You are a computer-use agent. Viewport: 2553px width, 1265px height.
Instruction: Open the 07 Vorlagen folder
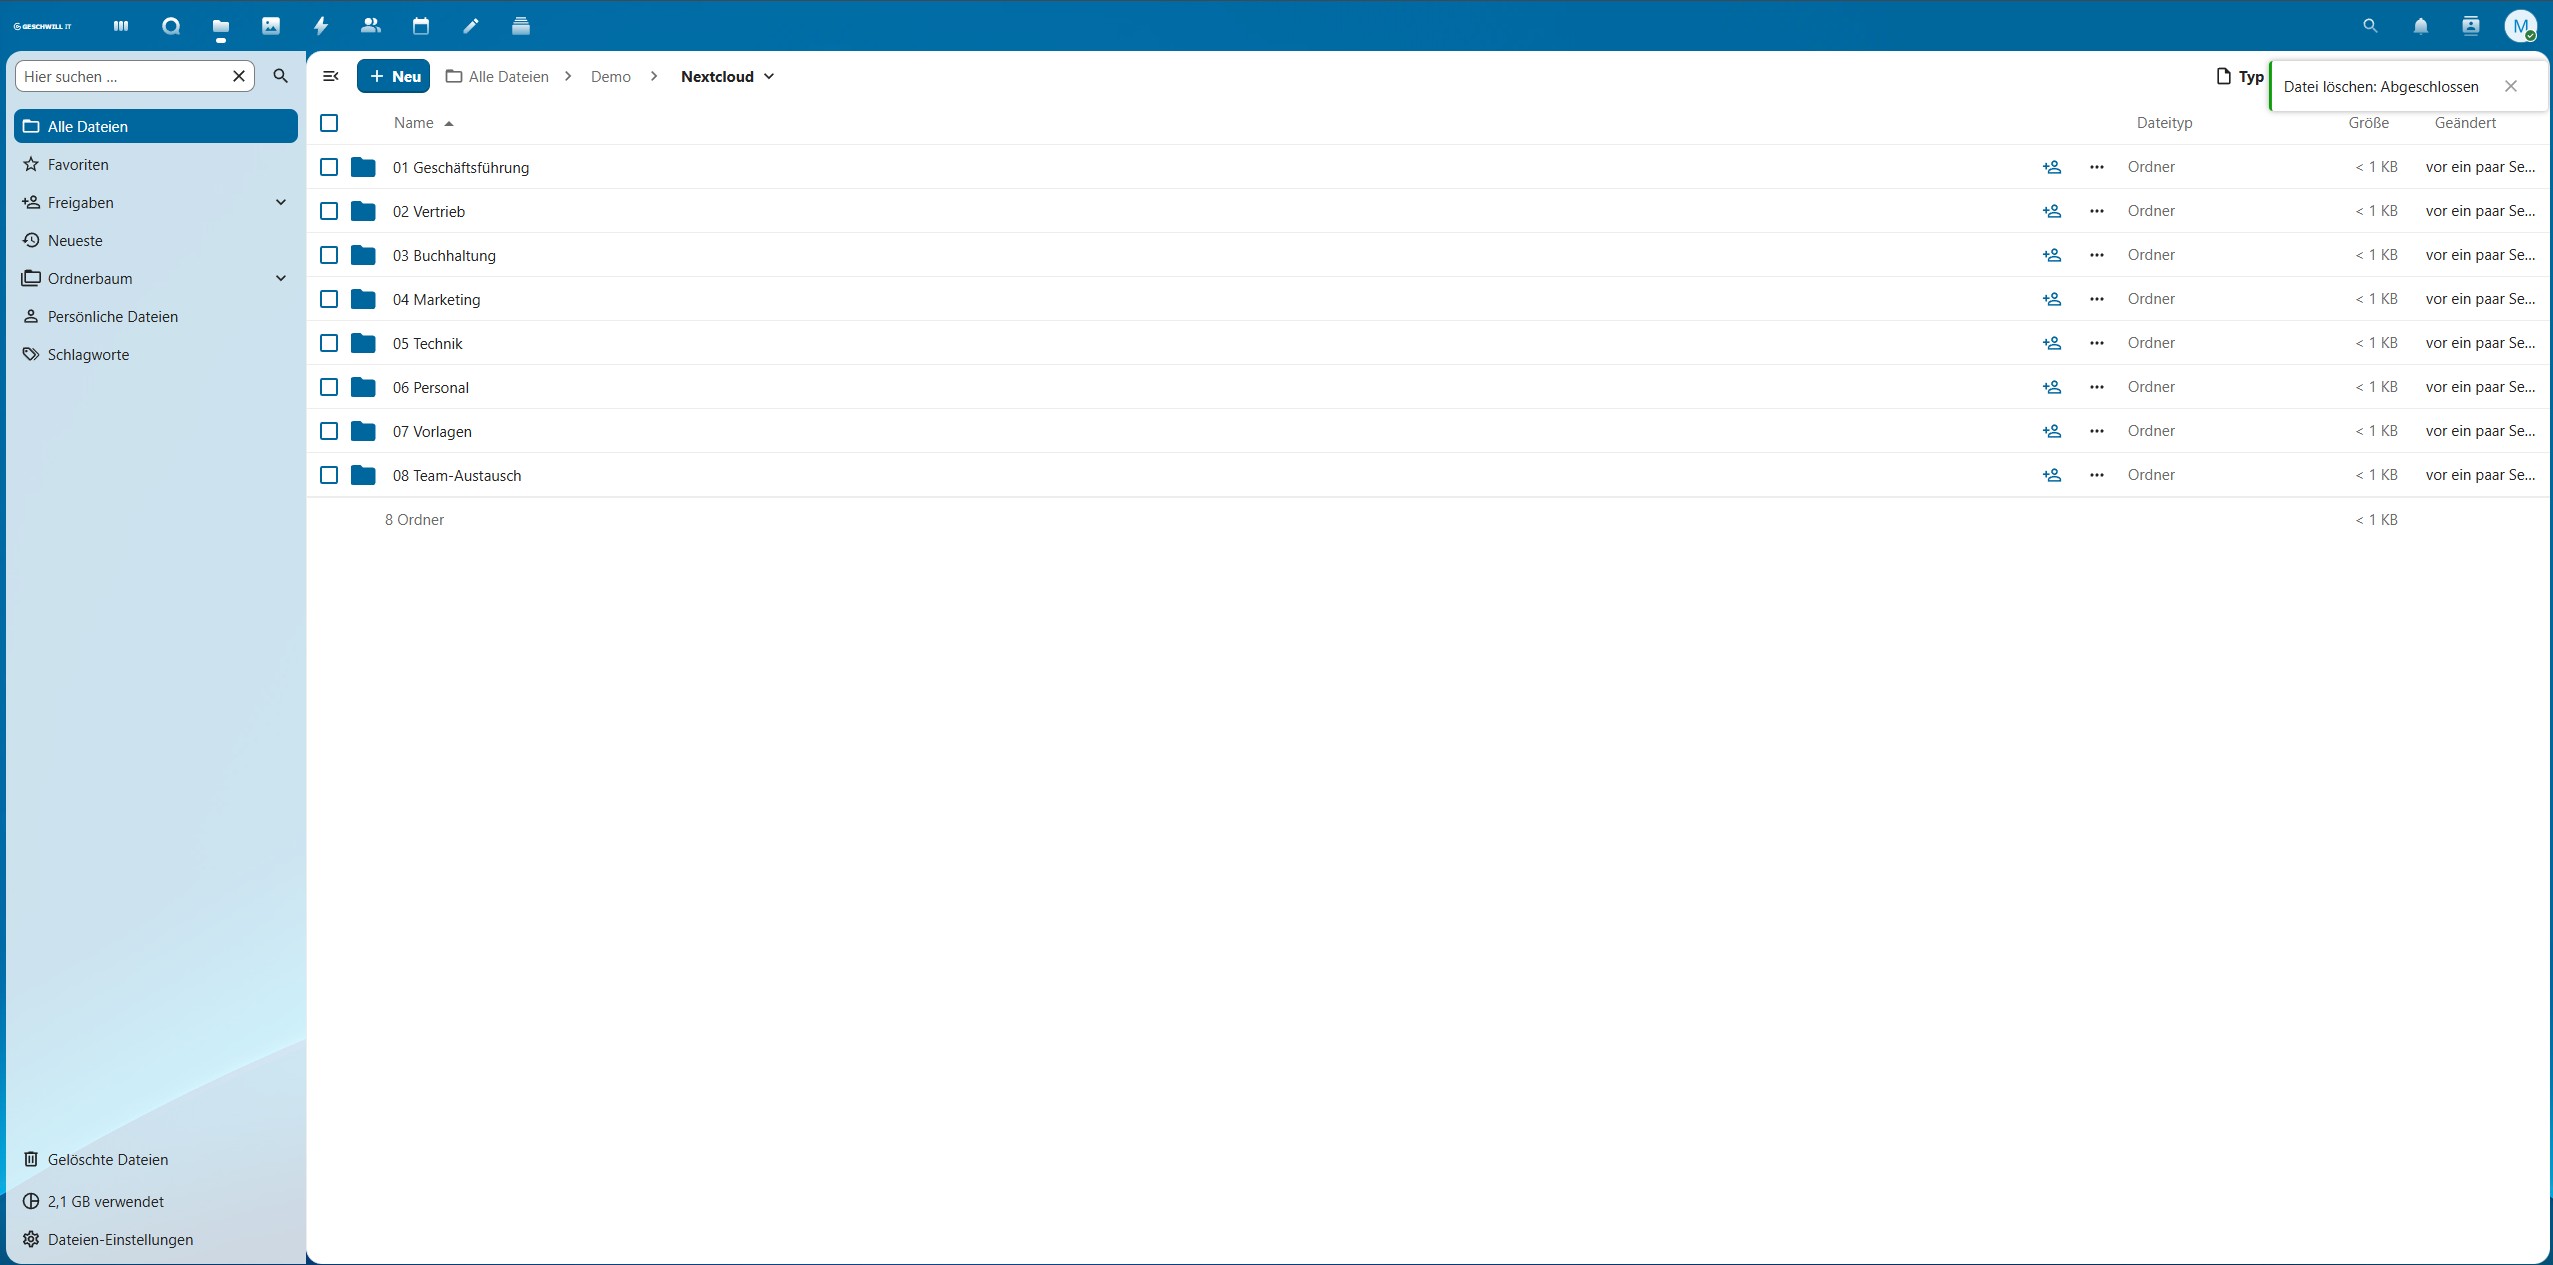432,431
